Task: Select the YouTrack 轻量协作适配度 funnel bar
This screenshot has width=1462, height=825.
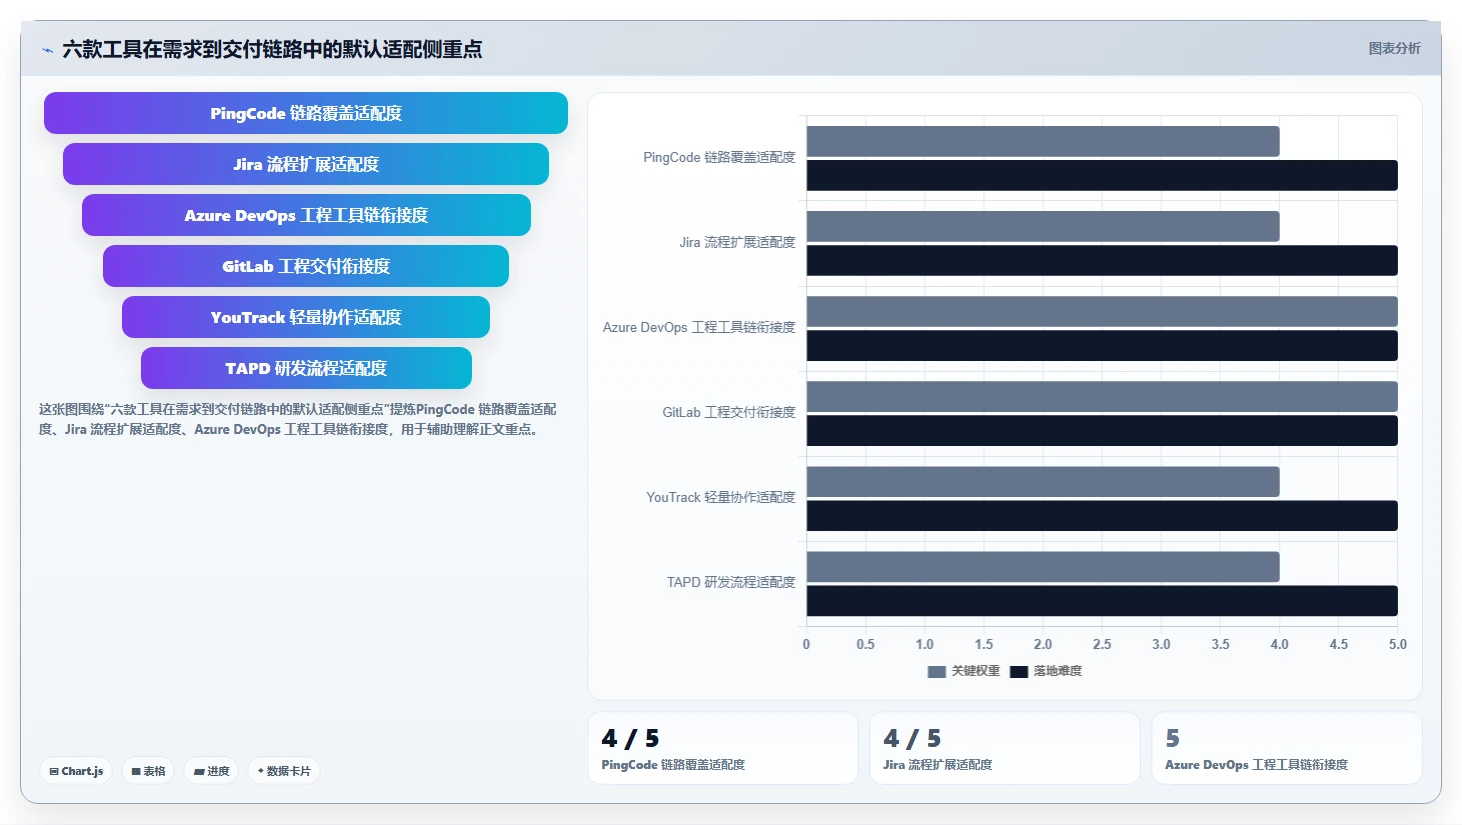Action: (x=306, y=317)
